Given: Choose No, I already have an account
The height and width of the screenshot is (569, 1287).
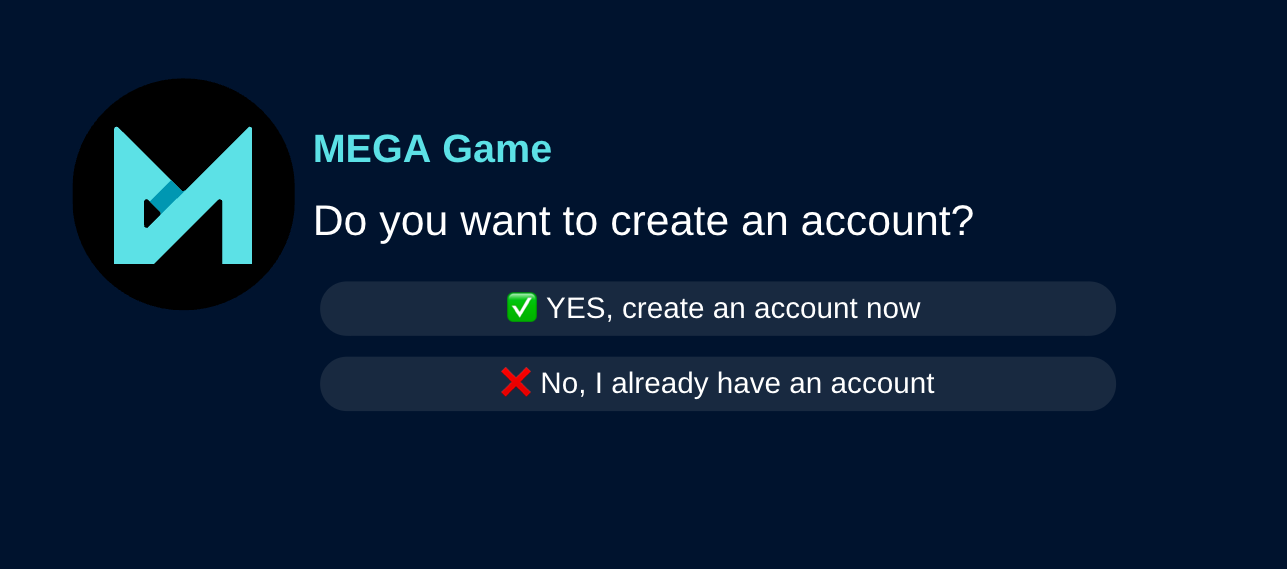Looking at the screenshot, I should (x=717, y=384).
